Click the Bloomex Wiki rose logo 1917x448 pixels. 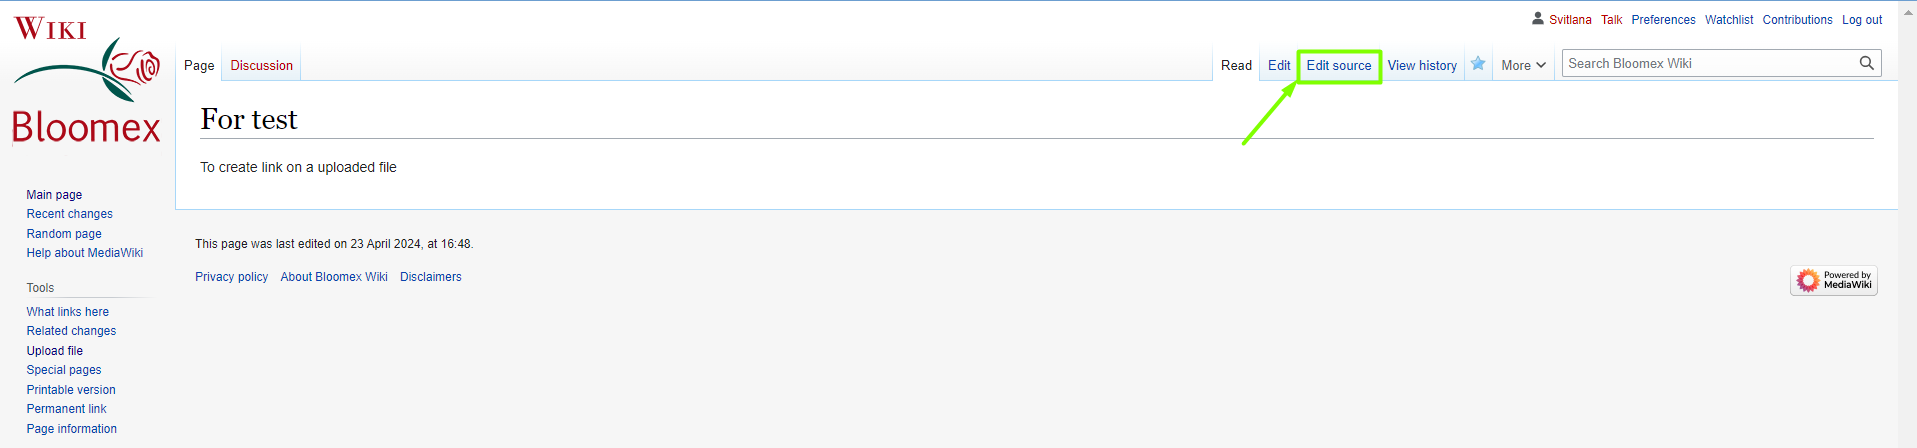point(87,81)
